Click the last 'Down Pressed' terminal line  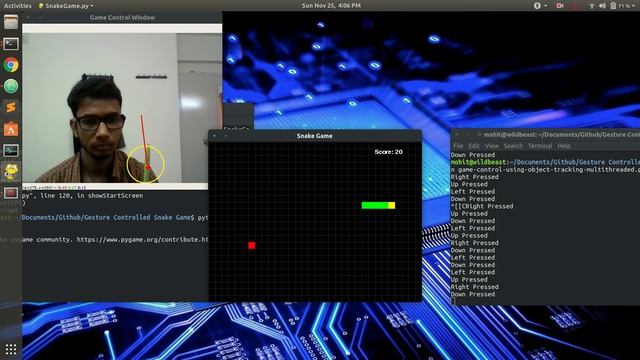[x=473, y=294]
